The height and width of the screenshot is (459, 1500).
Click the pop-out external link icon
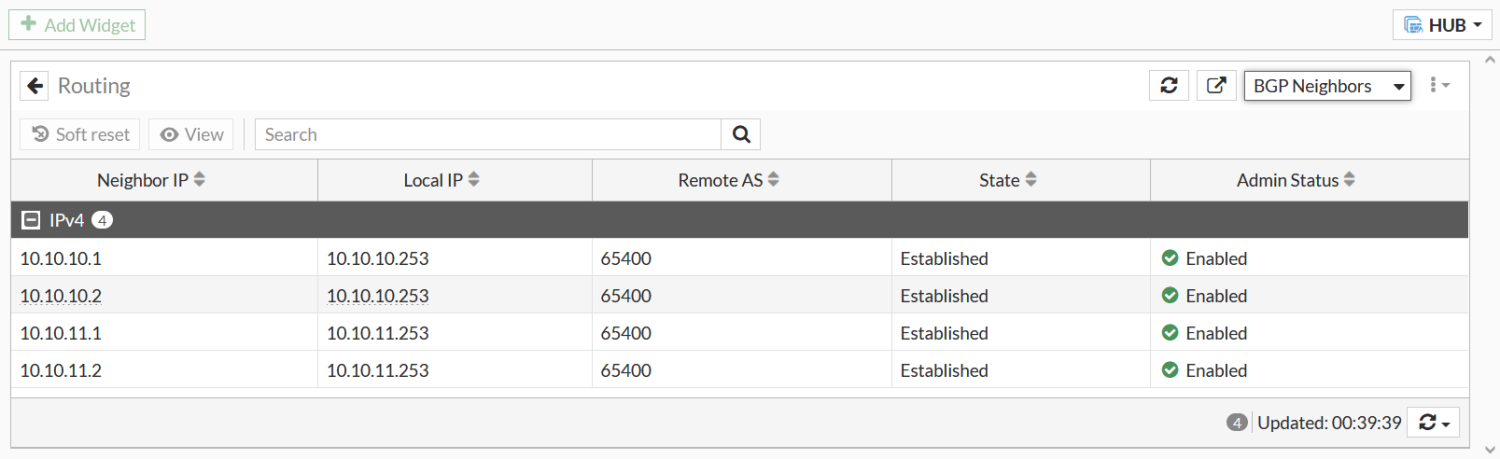(x=1216, y=86)
